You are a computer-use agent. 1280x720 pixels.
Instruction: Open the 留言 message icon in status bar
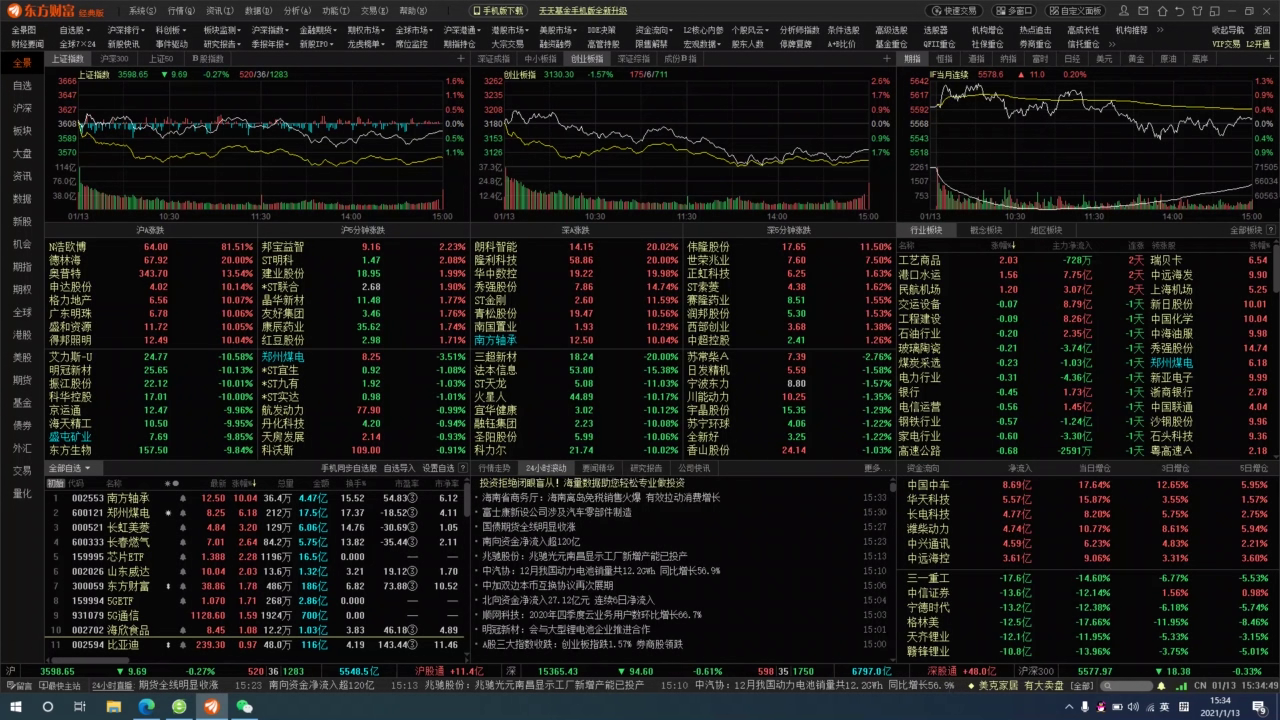coord(19,686)
